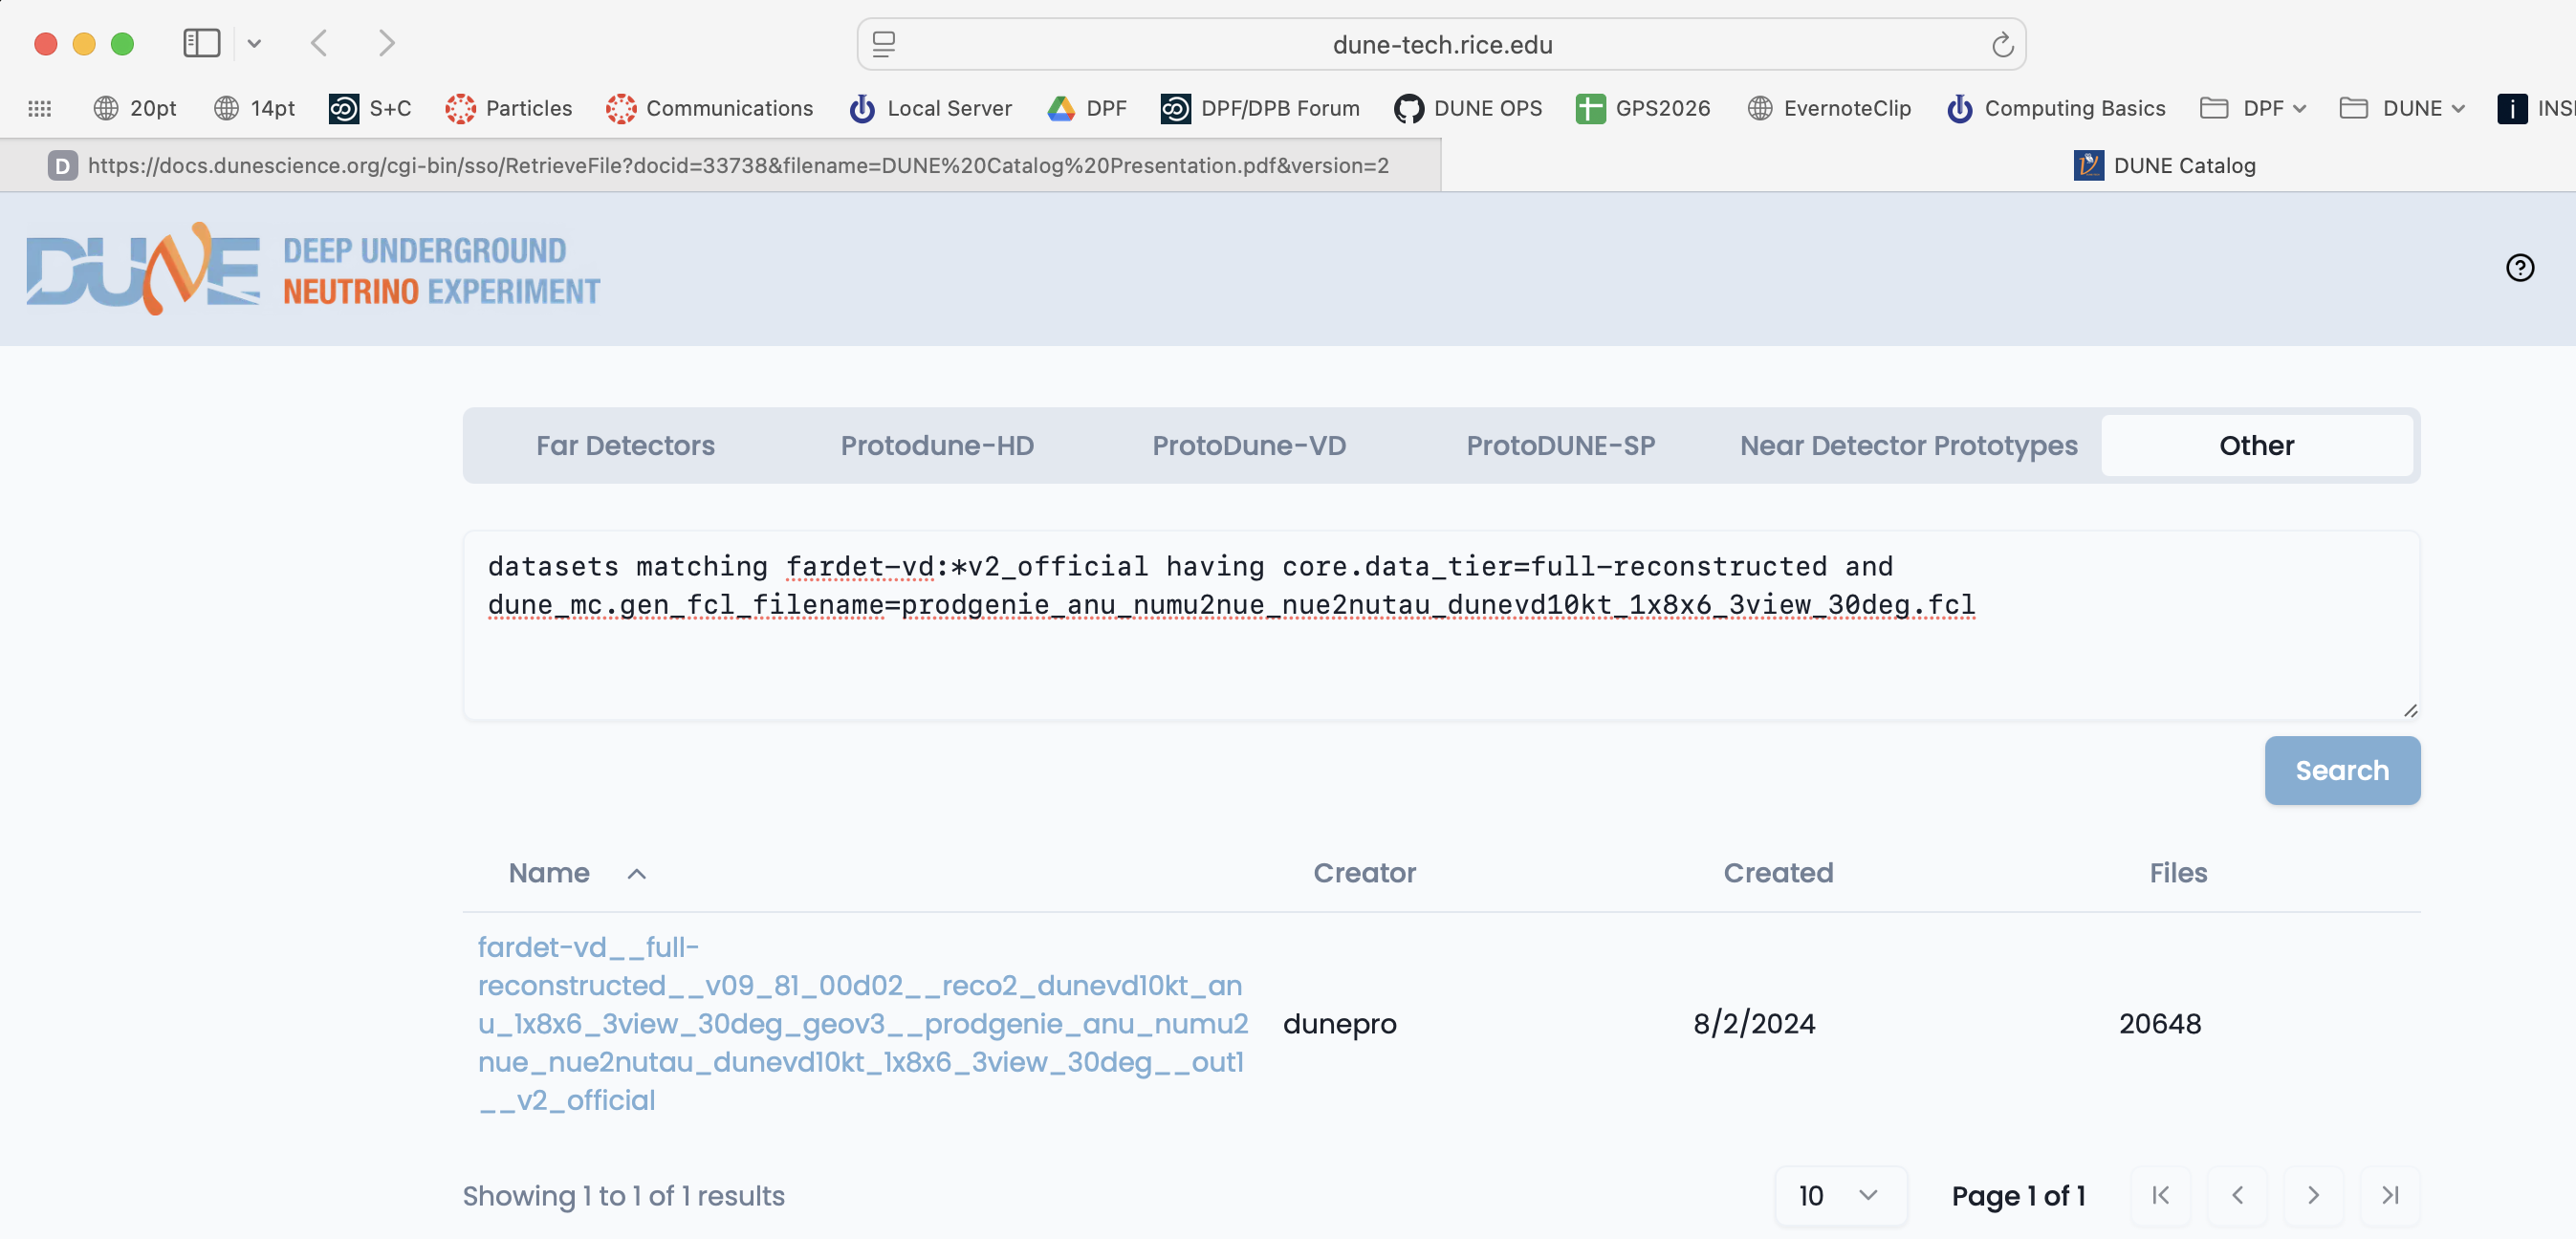Screen dimensions: 2576x1239
Task: Open the fardet-vd full-reconstructed dataset link
Action: tap(862, 1023)
